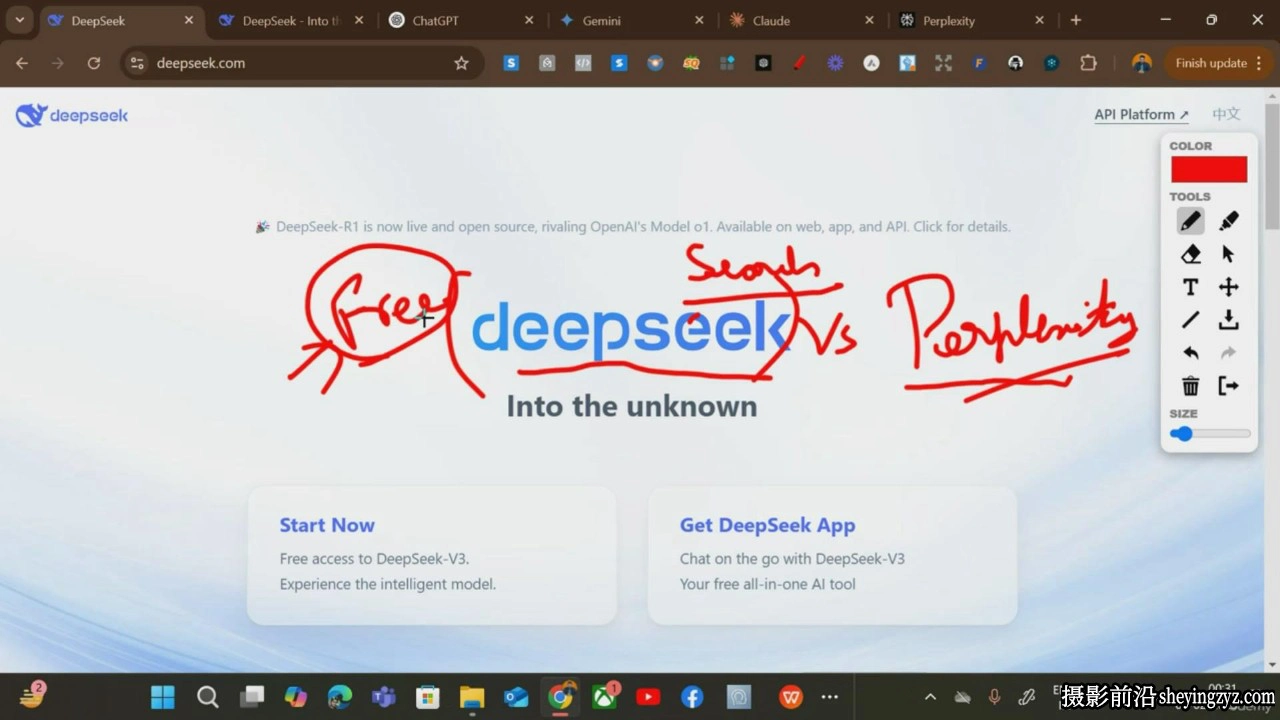Undo the last drawing stroke

(1190, 353)
